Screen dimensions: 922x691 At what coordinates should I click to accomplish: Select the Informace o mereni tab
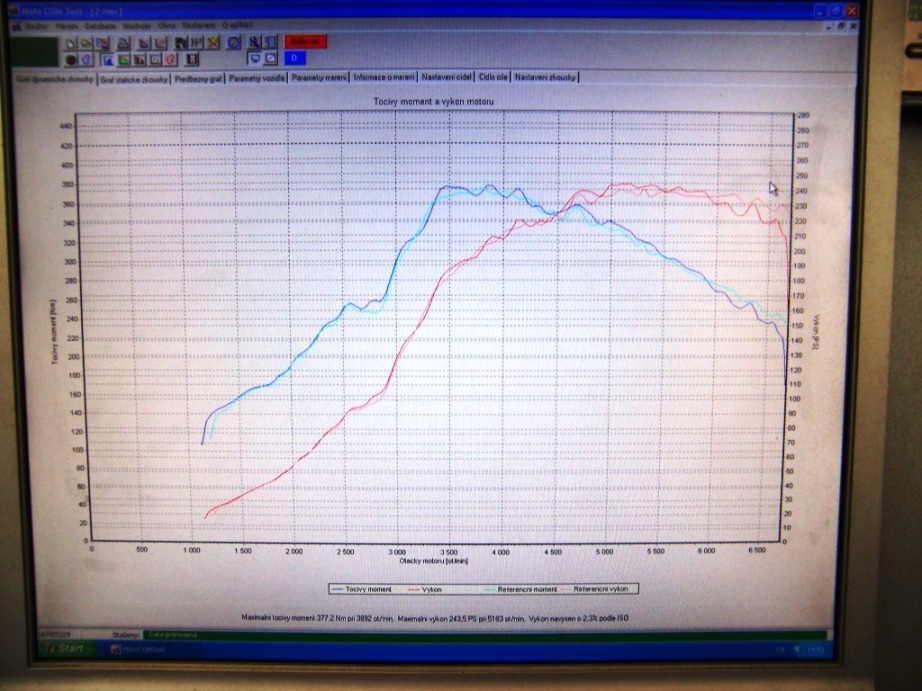click(x=384, y=78)
